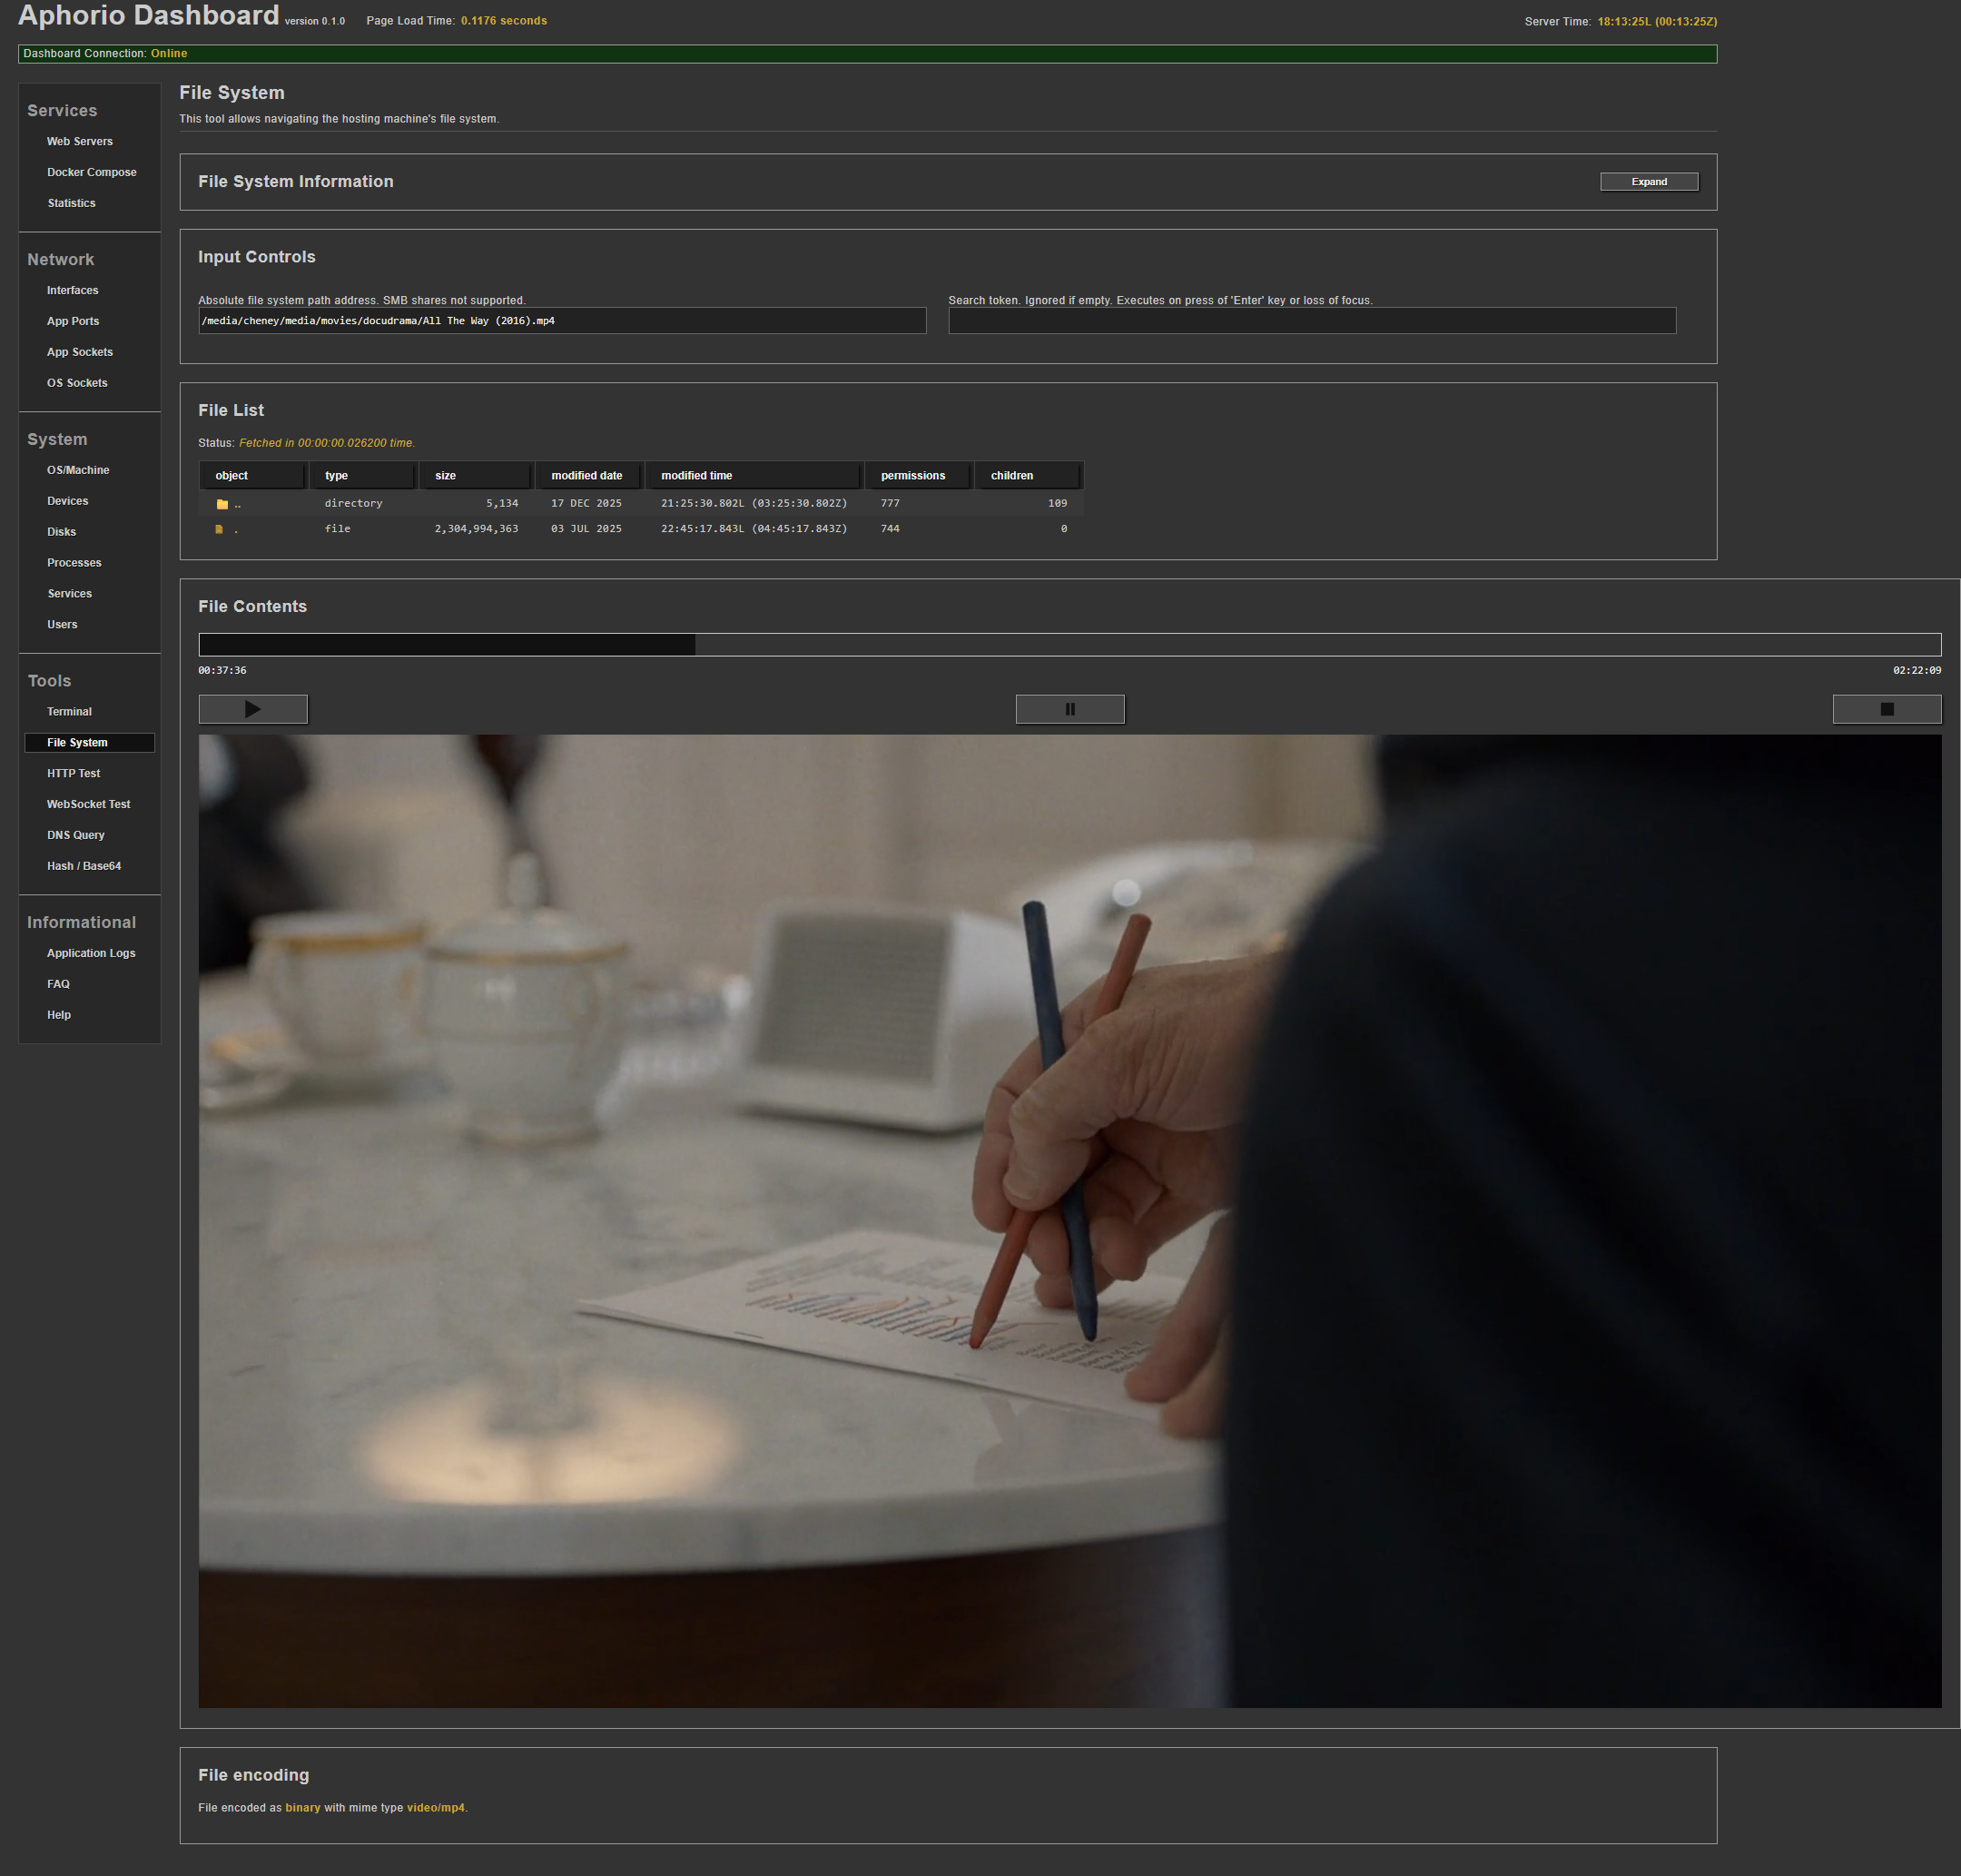
Task: Open the Terminal tool
Action: tap(69, 712)
